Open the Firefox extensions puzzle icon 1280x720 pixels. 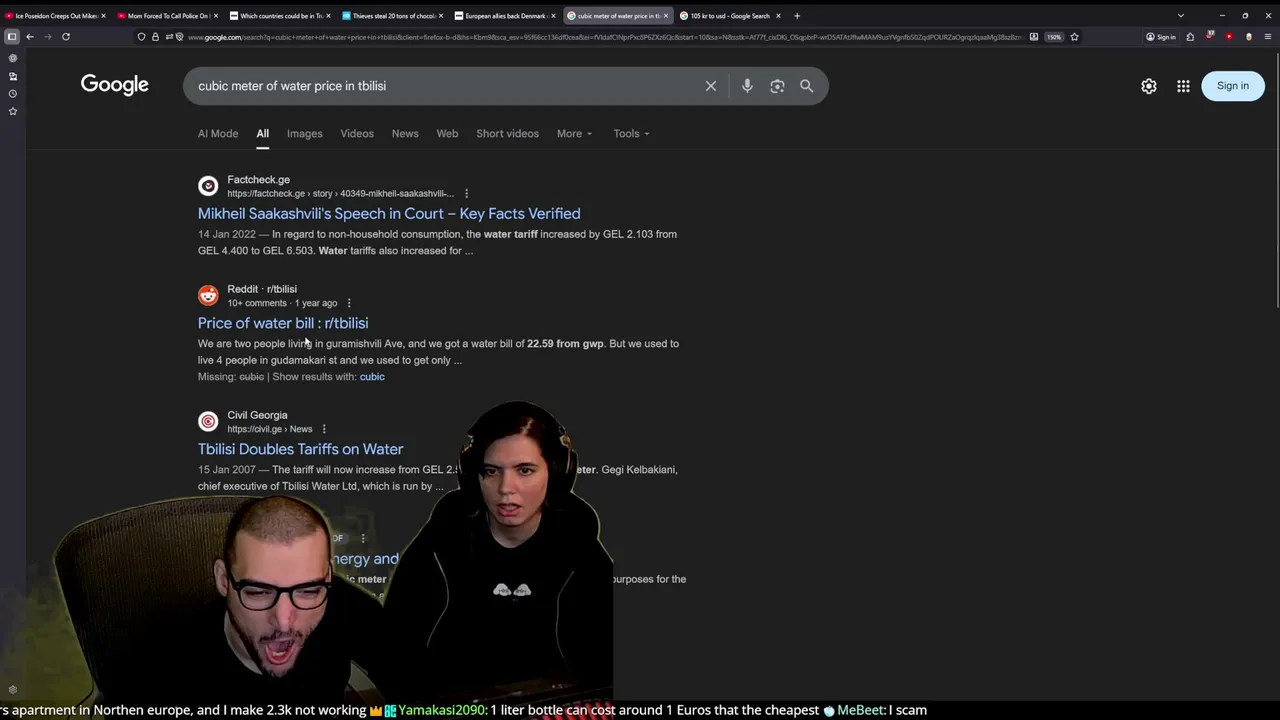coord(1190,37)
